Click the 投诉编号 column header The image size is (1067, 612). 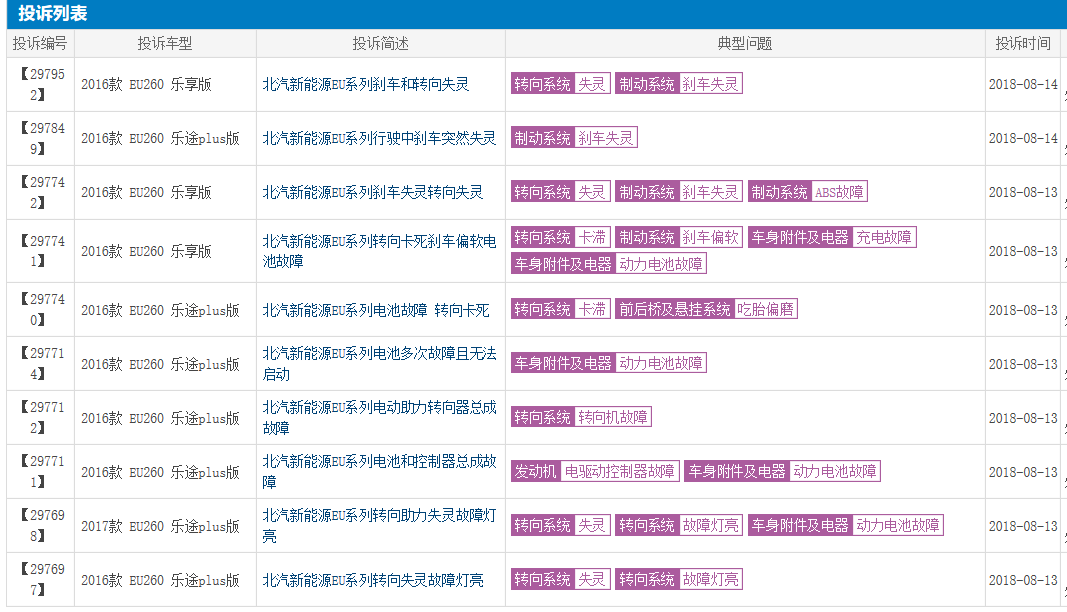pyautogui.click(x=40, y=44)
